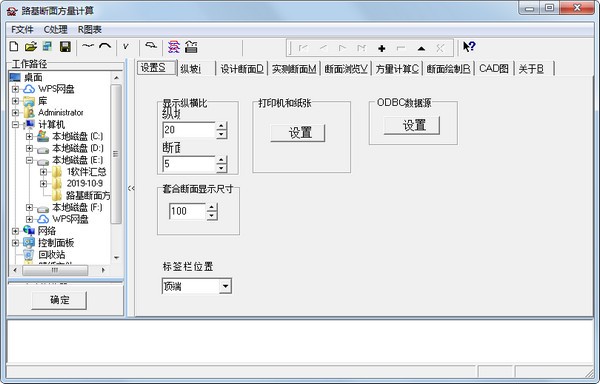600x384 pixels.
Task: Open the 标签栏位置 dropdown showing 顶端
Action: pyautogui.click(x=225, y=286)
